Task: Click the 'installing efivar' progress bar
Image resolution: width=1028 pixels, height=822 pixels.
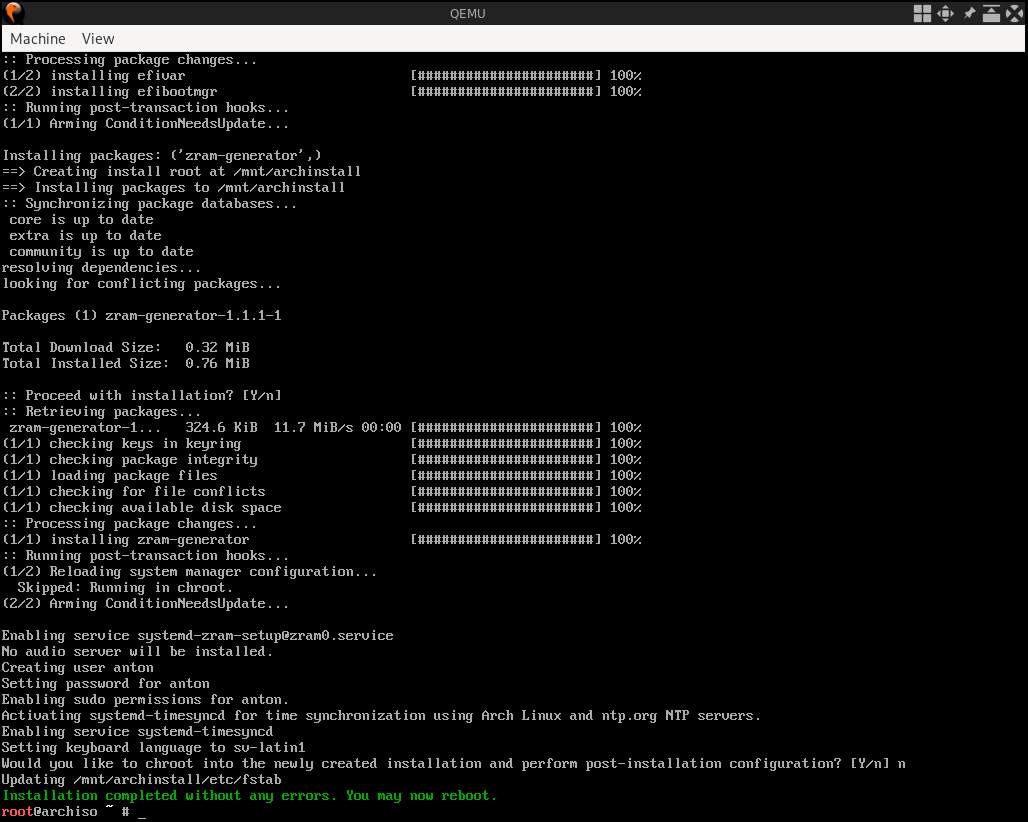Action: point(505,75)
